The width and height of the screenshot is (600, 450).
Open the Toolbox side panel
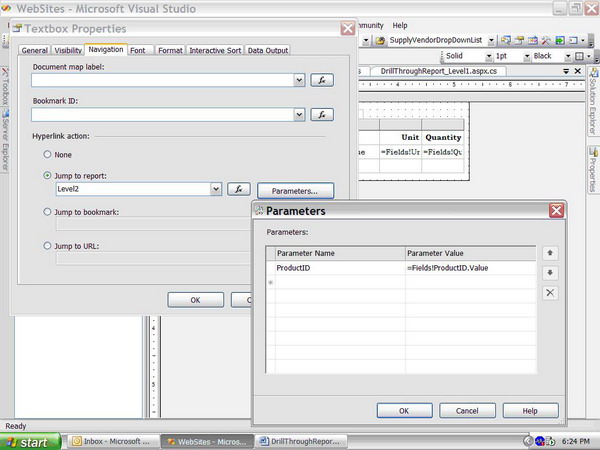point(5,87)
